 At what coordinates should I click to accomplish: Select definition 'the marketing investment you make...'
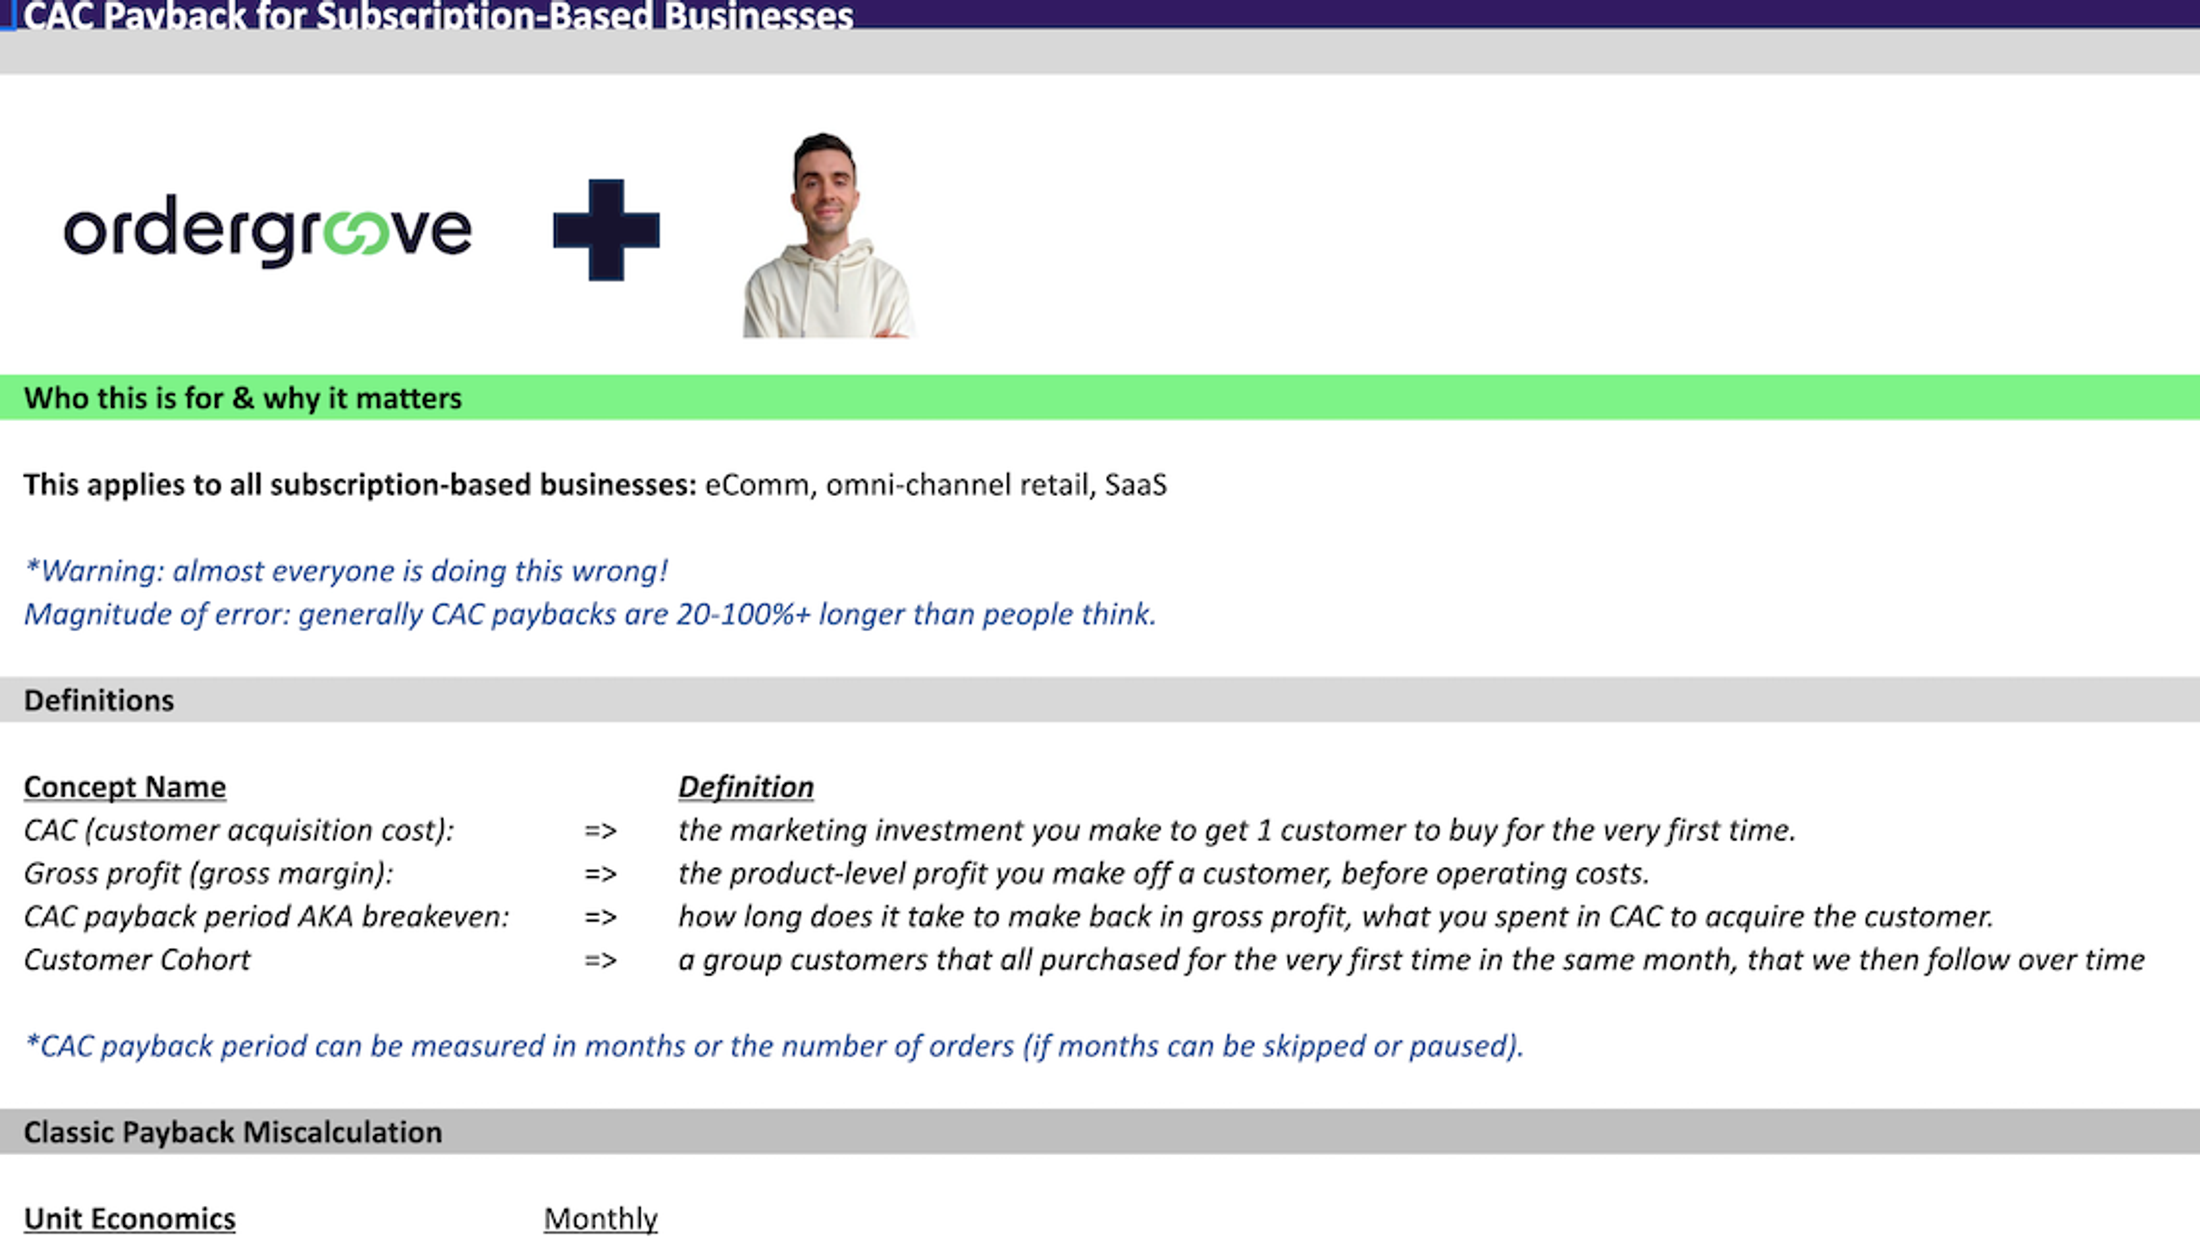tap(1237, 830)
